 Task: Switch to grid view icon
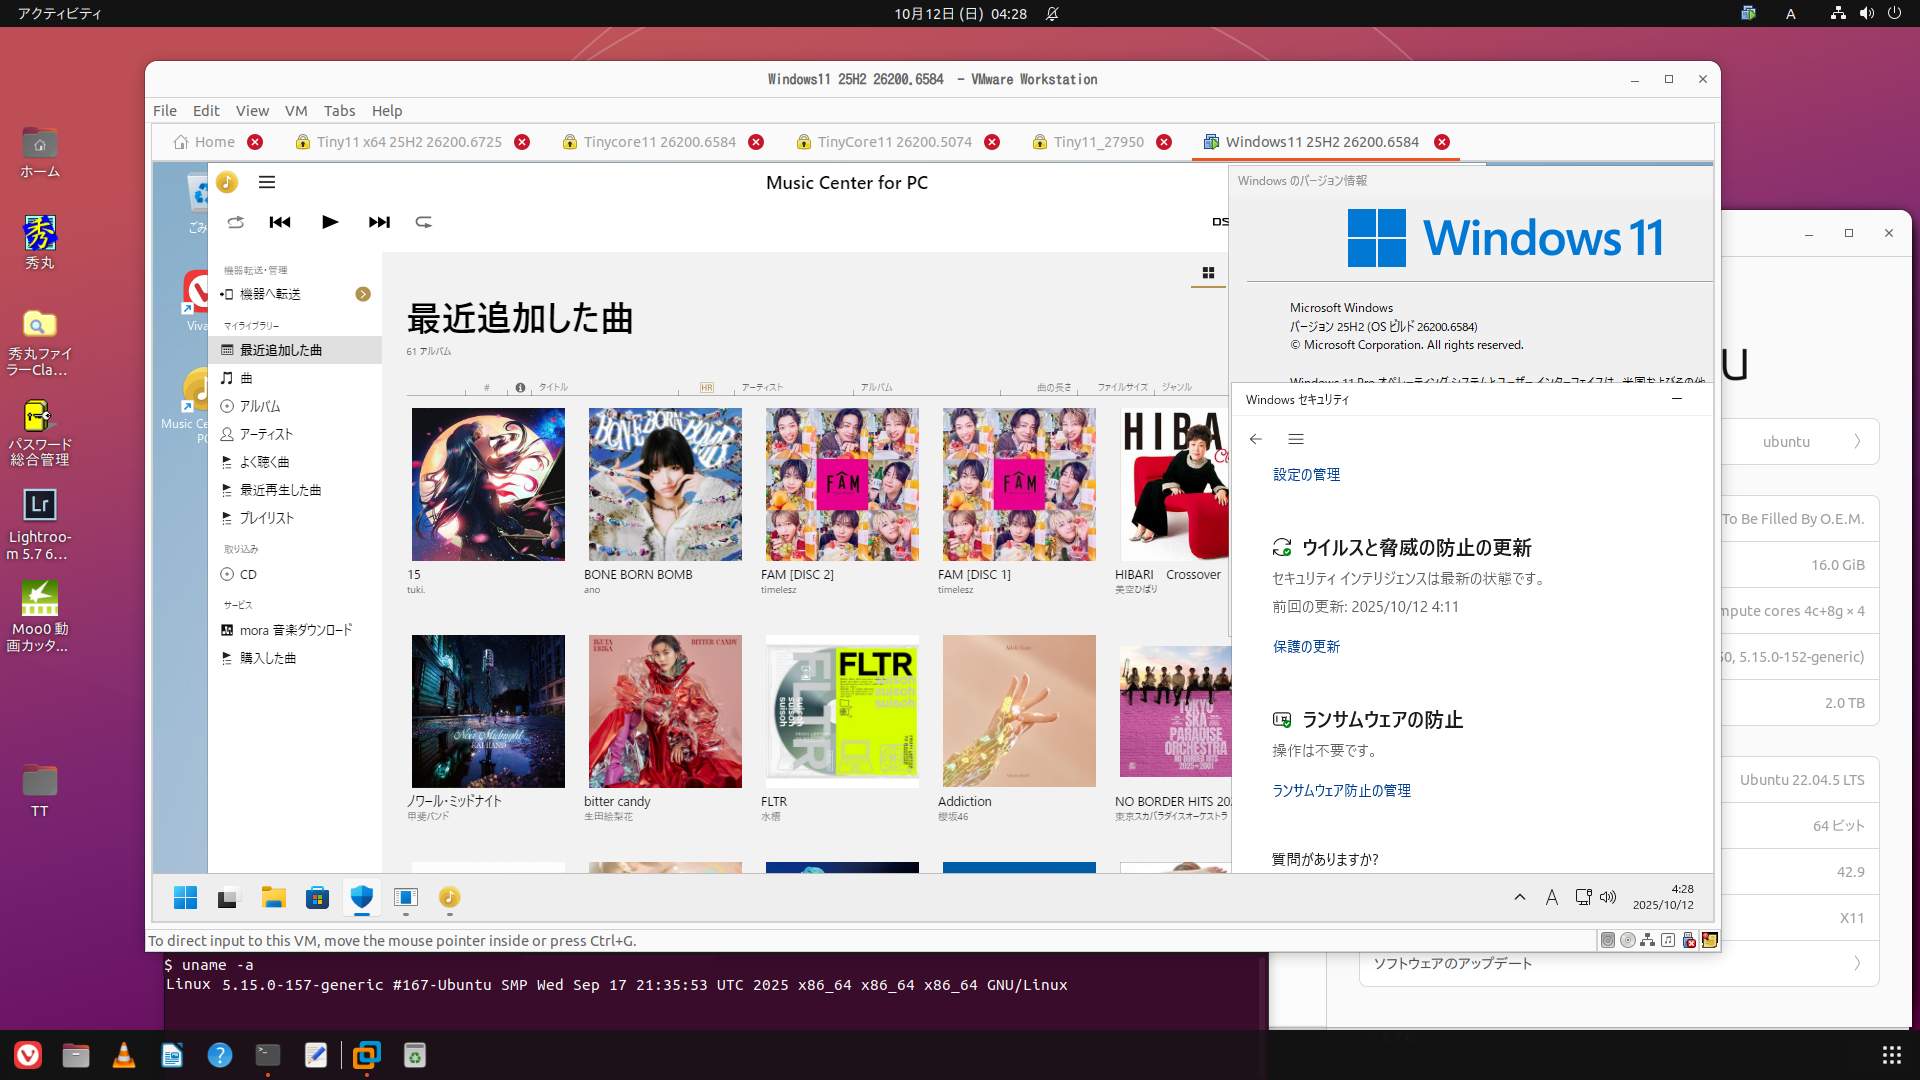1208,273
